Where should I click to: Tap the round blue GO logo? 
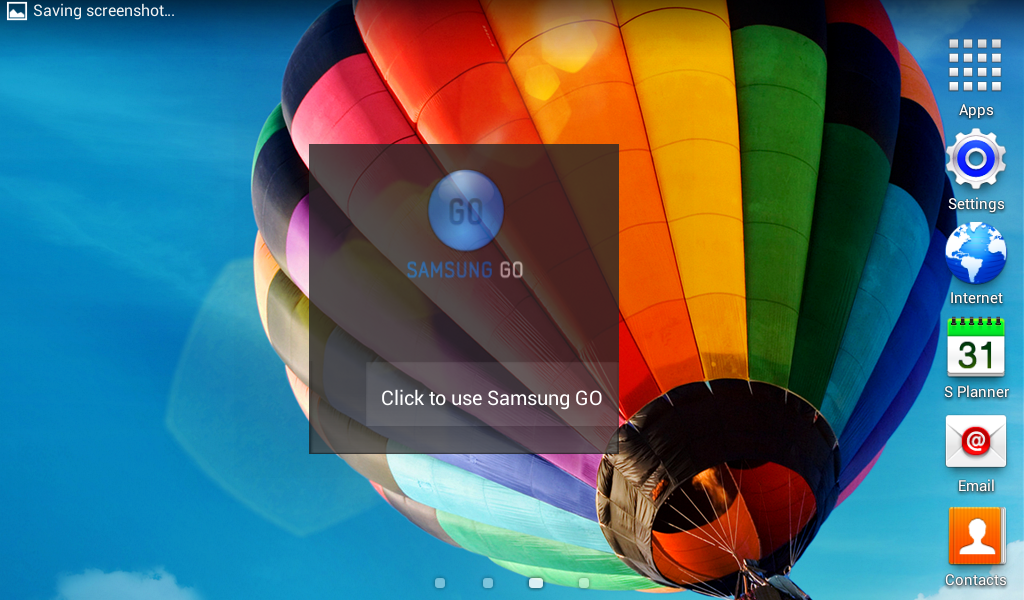[465, 210]
